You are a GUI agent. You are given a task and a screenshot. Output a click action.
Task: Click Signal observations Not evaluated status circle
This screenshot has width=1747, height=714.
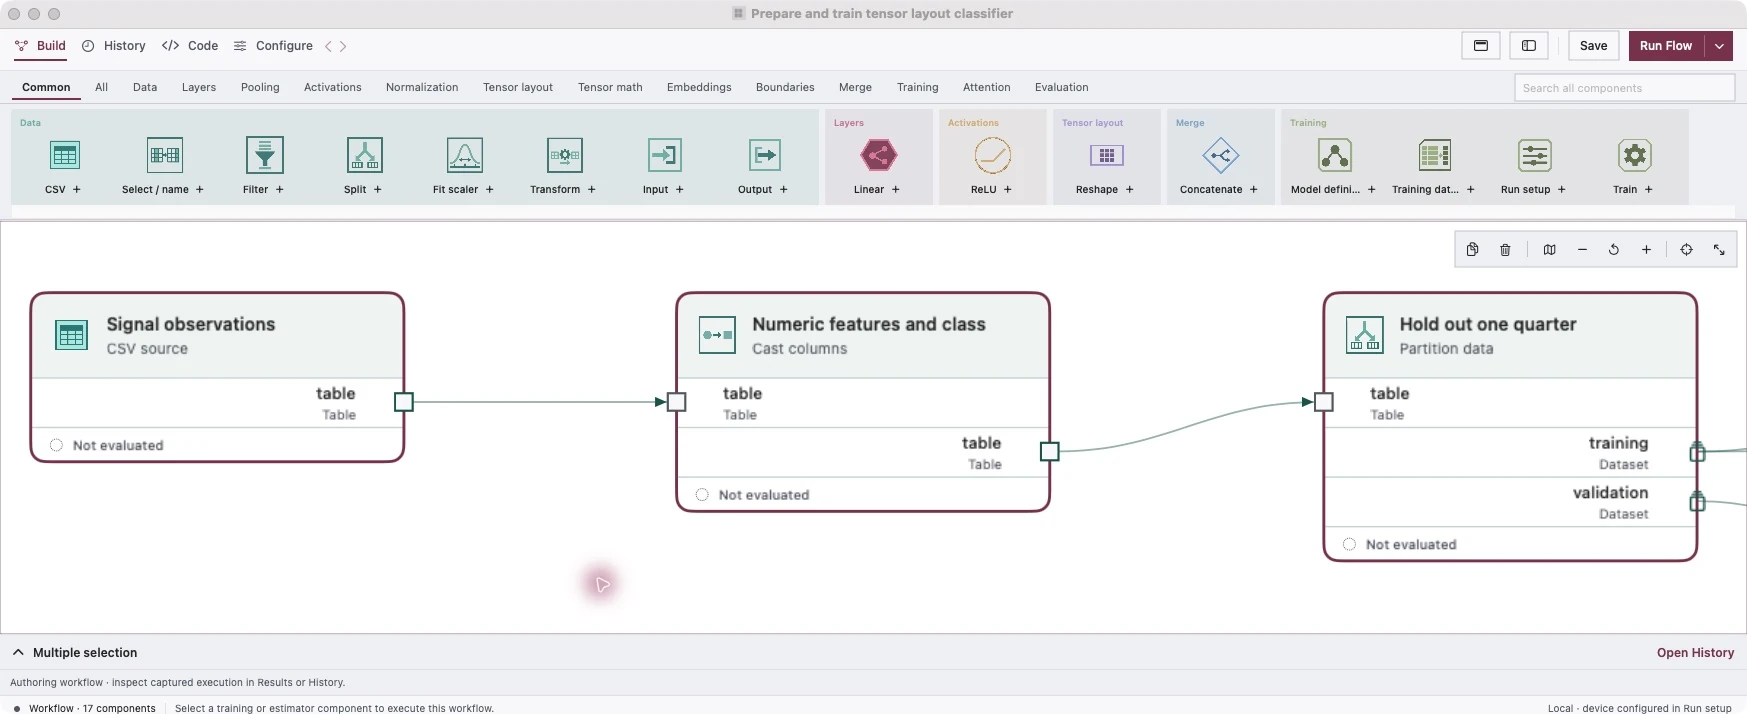pos(56,446)
